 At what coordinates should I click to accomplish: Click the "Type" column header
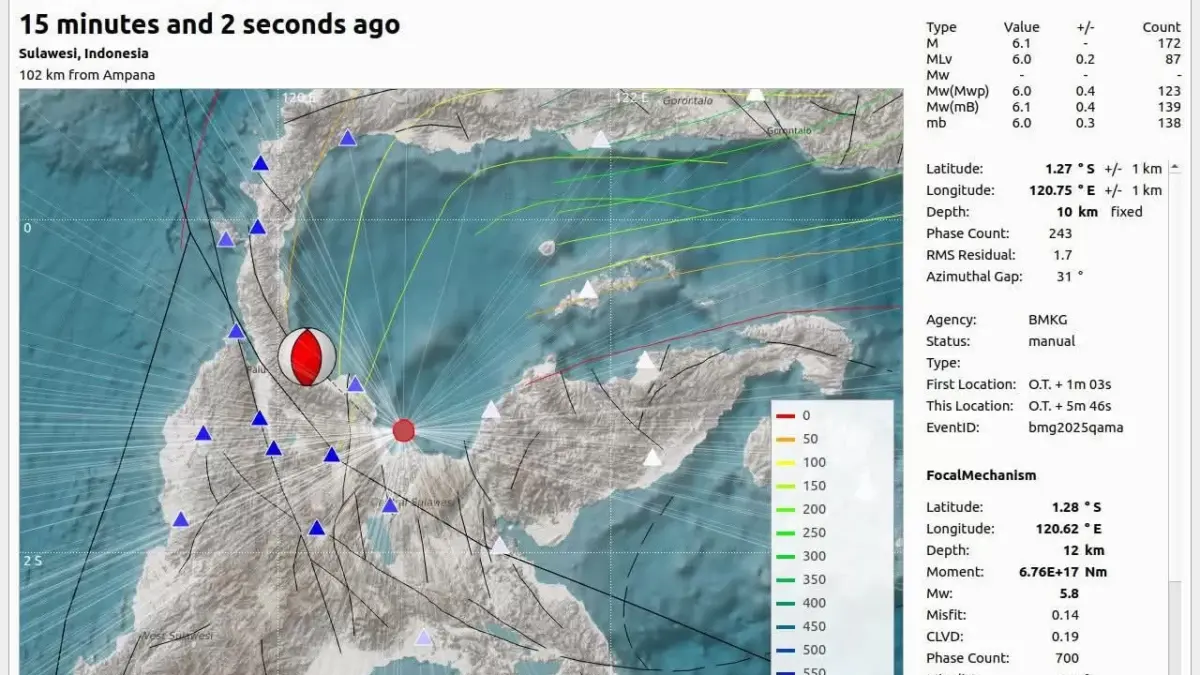941,27
